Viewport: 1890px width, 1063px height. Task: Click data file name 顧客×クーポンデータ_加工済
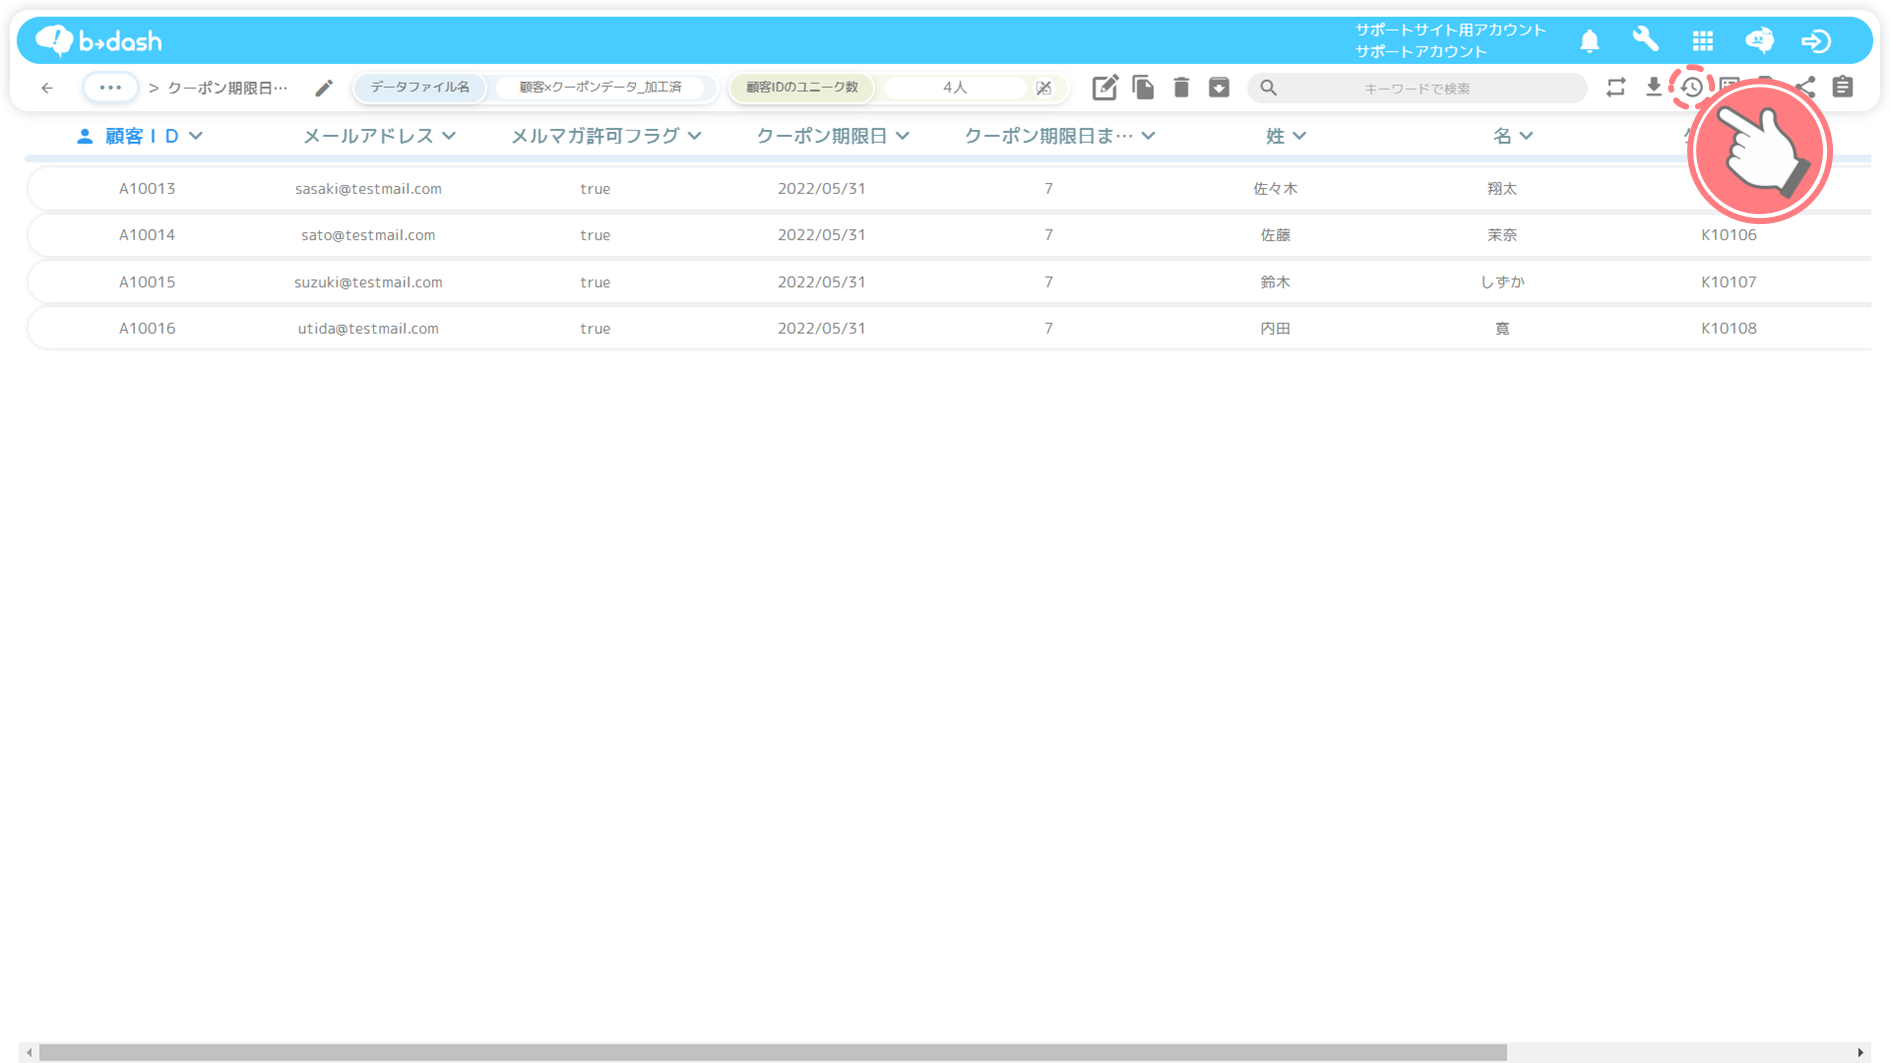(600, 88)
